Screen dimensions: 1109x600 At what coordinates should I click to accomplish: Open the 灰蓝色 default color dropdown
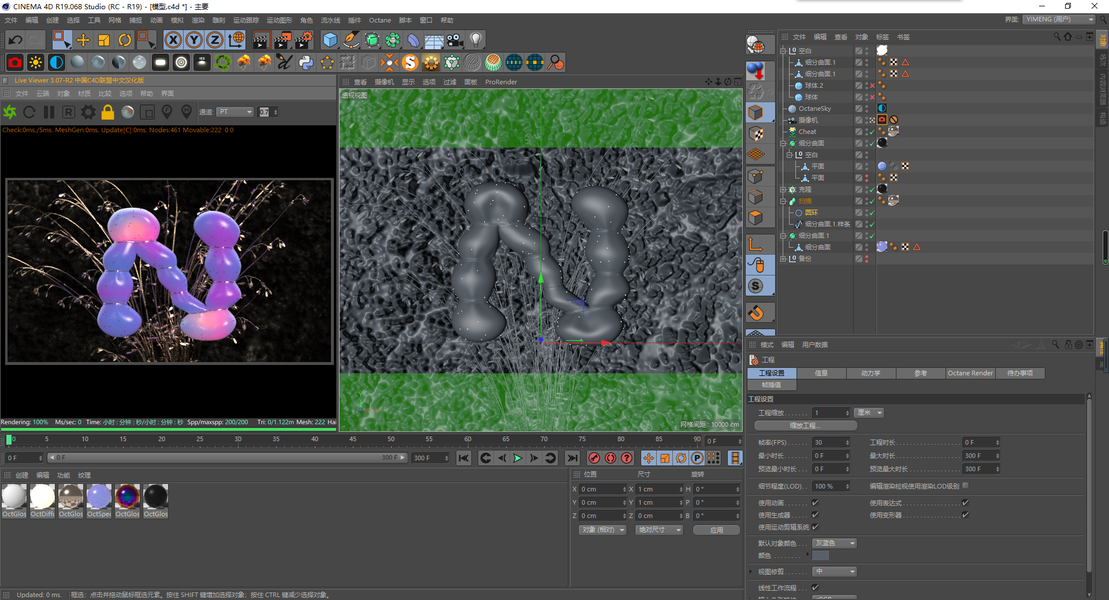point(835,543)
